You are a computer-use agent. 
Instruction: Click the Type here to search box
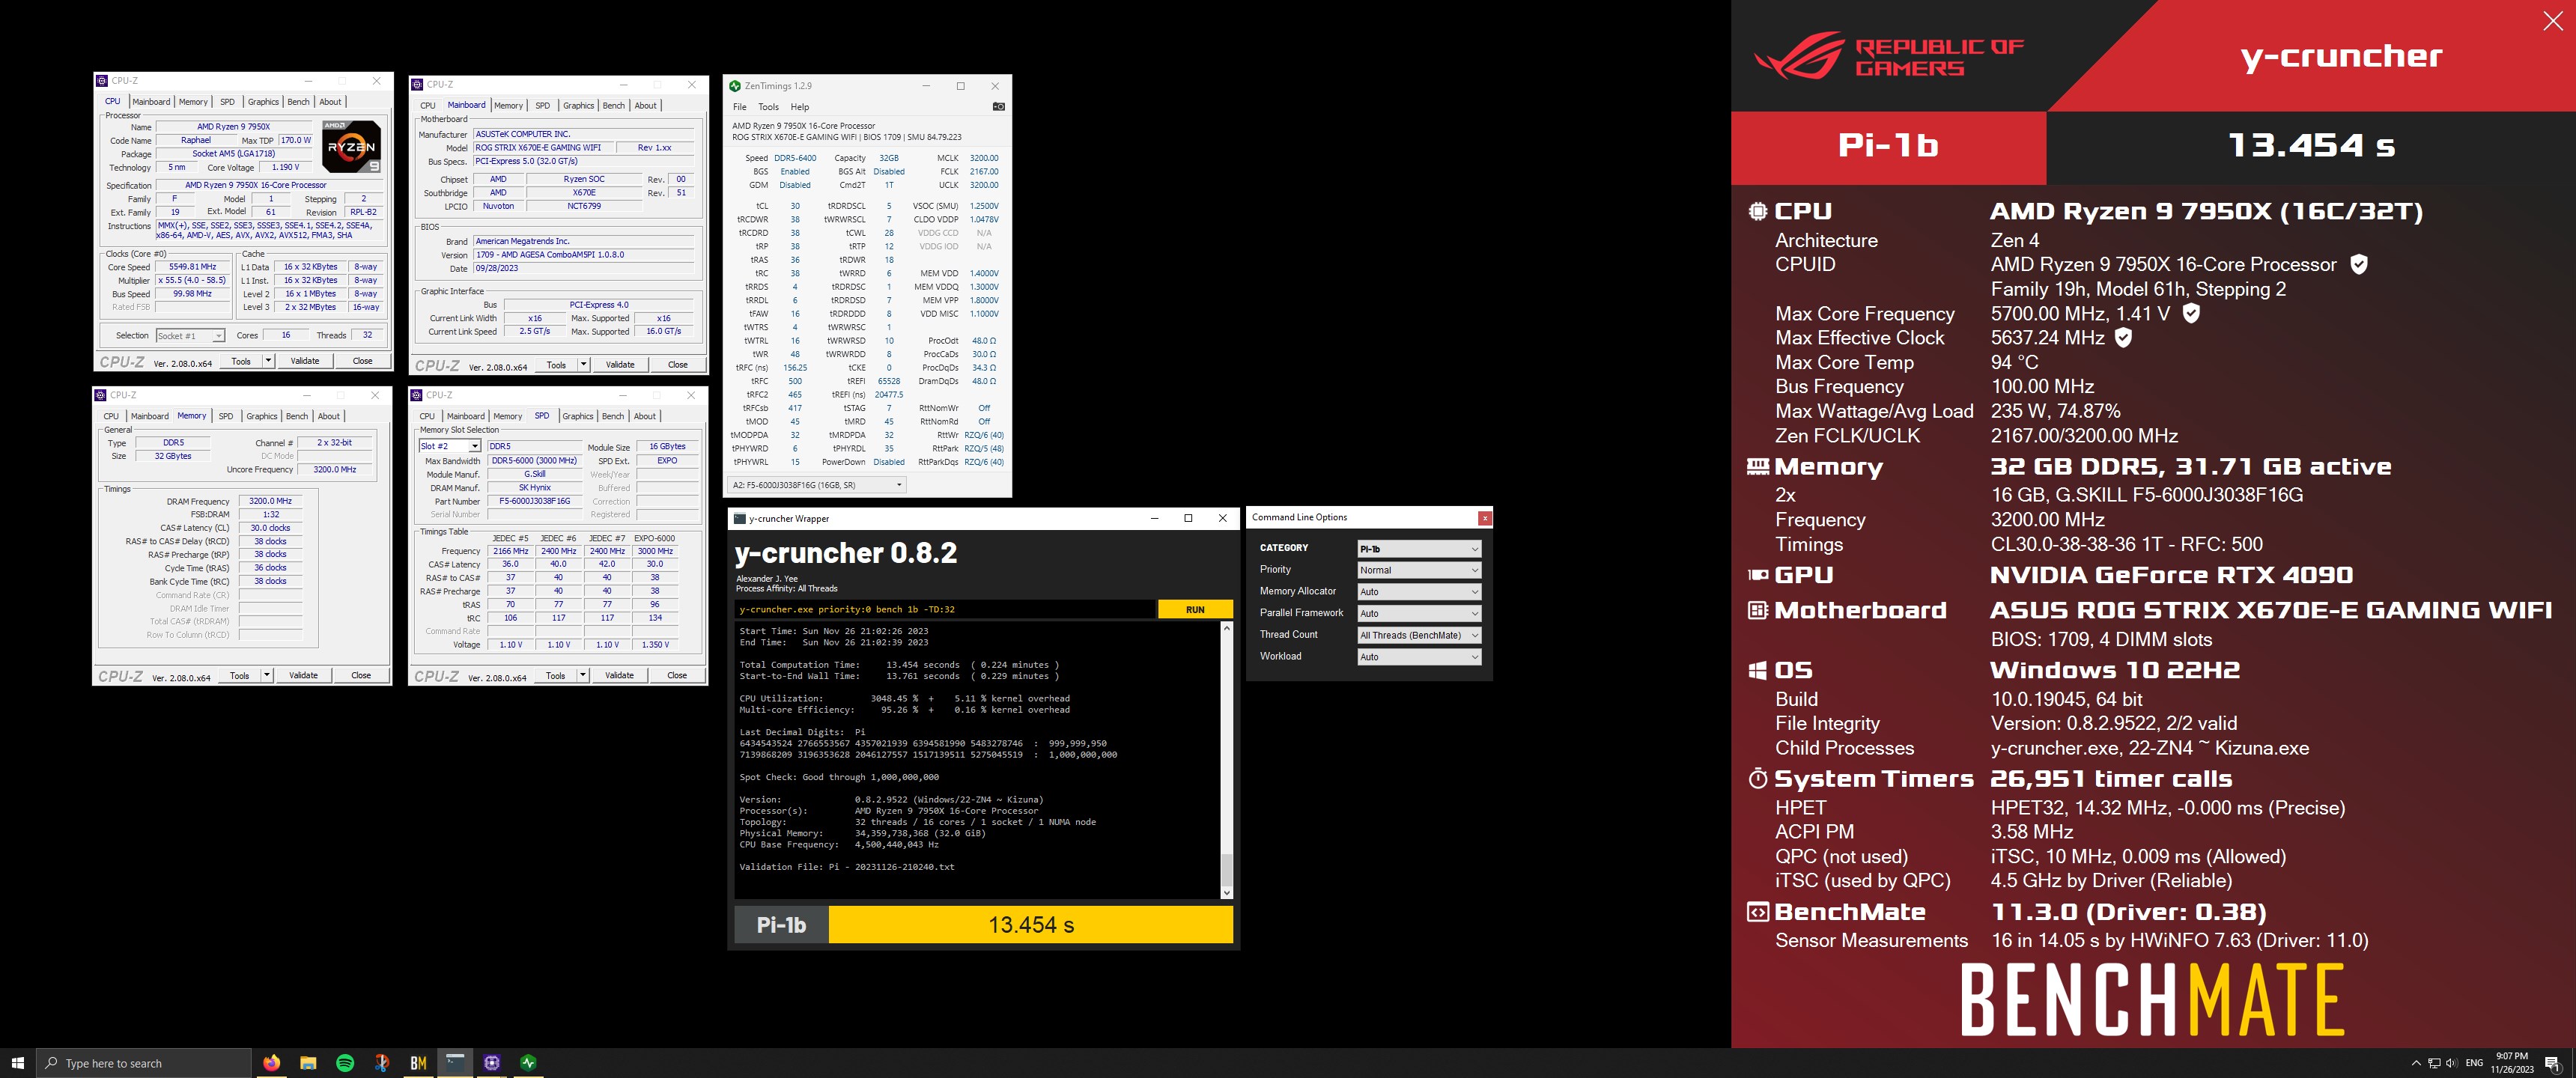pyautogui.click(x=144, y=1063)
